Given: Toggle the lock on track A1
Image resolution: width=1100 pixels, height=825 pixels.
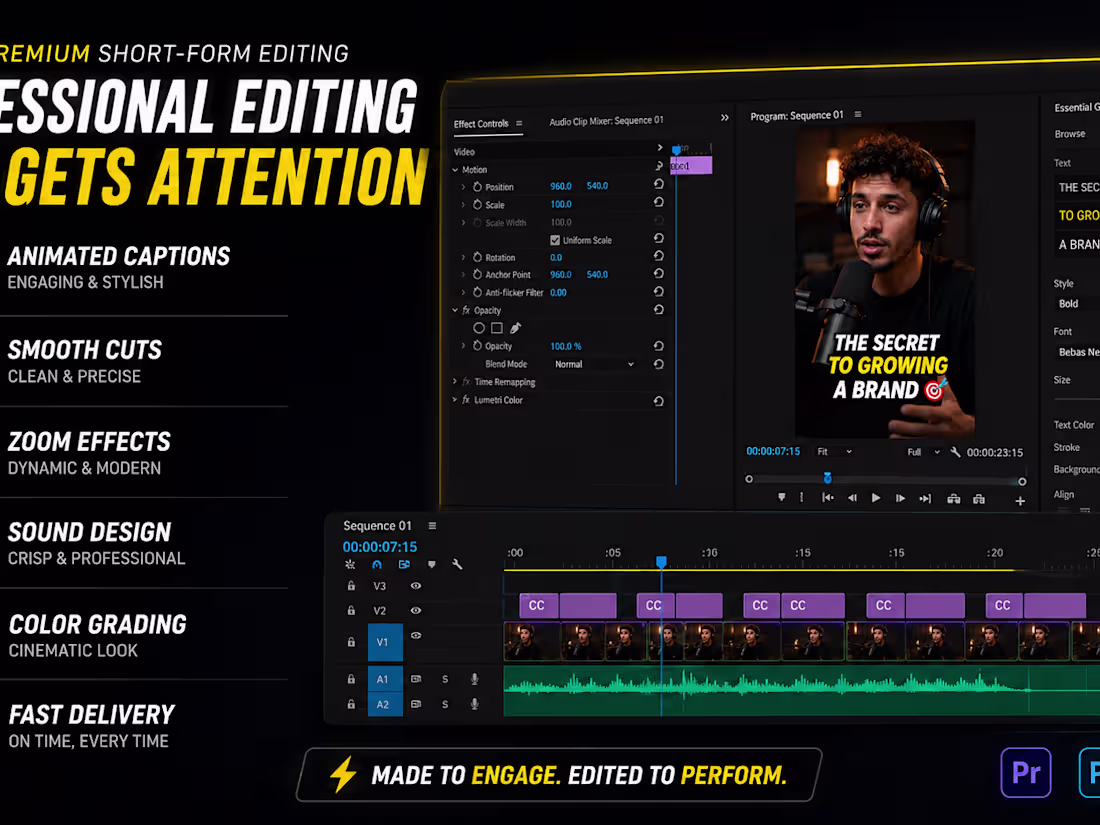Looking at the screenshot, I should click(x=351, y=679).
